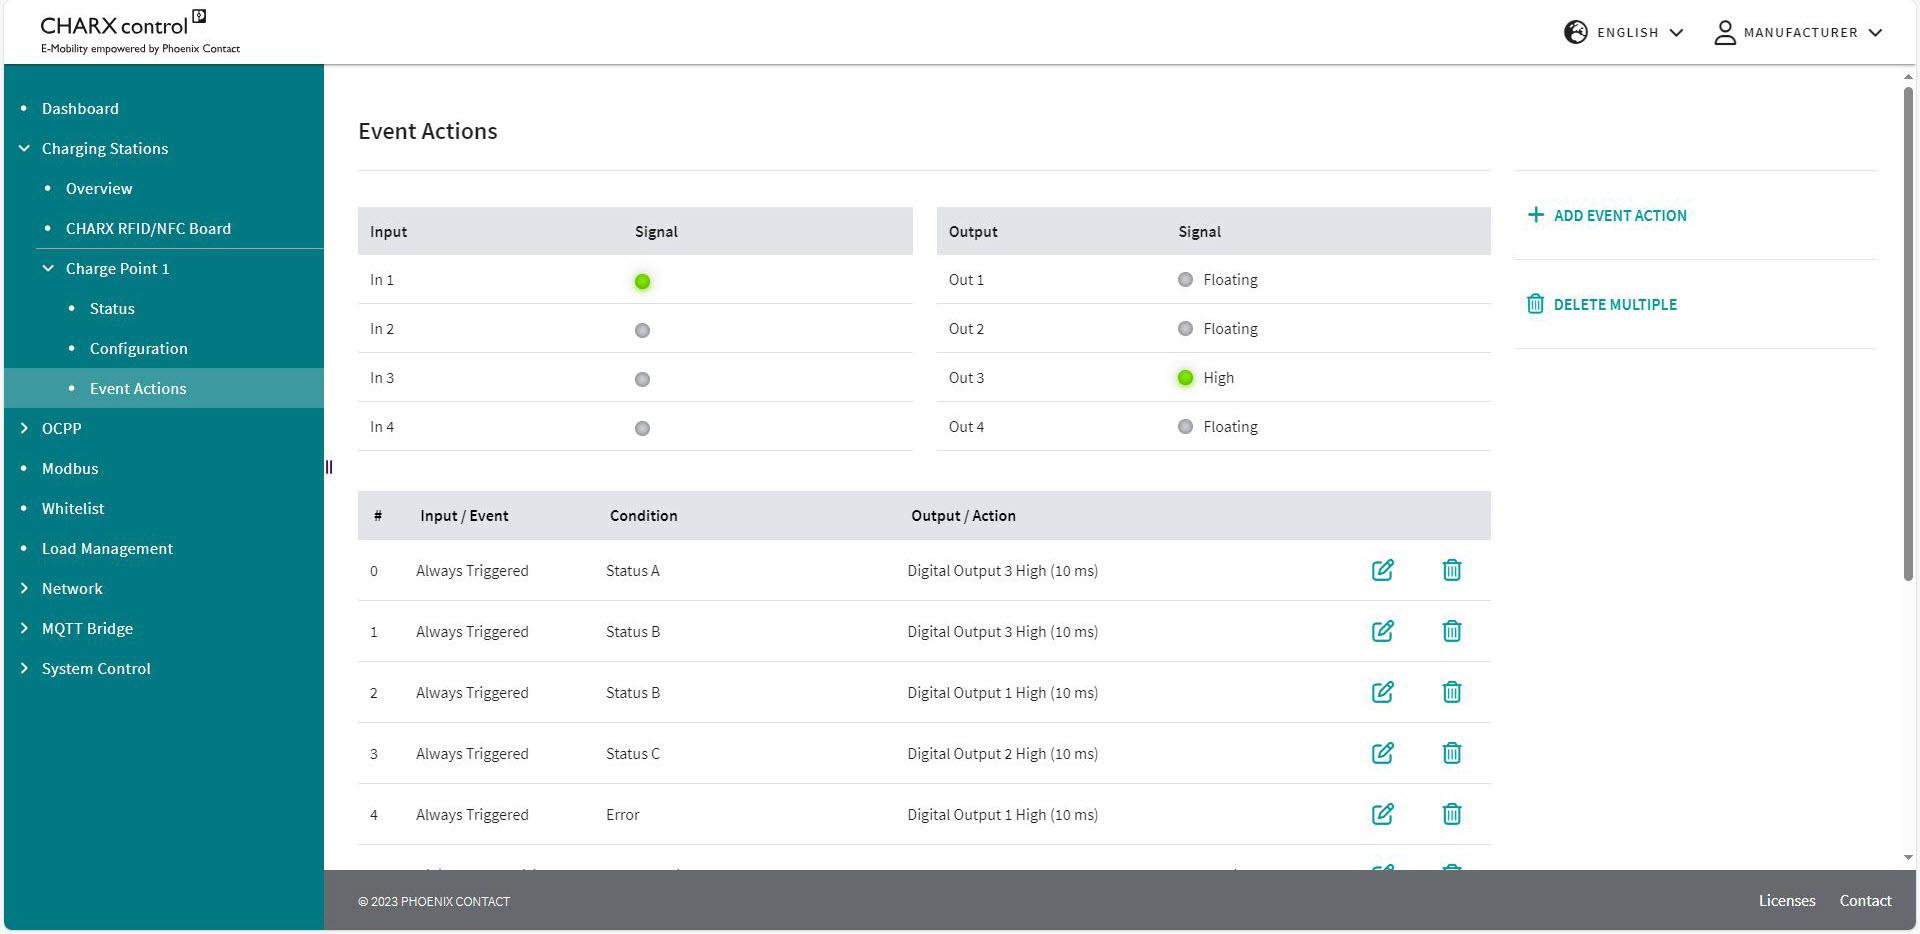Click the CHARX control logo
This screenshot has width=1920, height=934.
point(139,32)
